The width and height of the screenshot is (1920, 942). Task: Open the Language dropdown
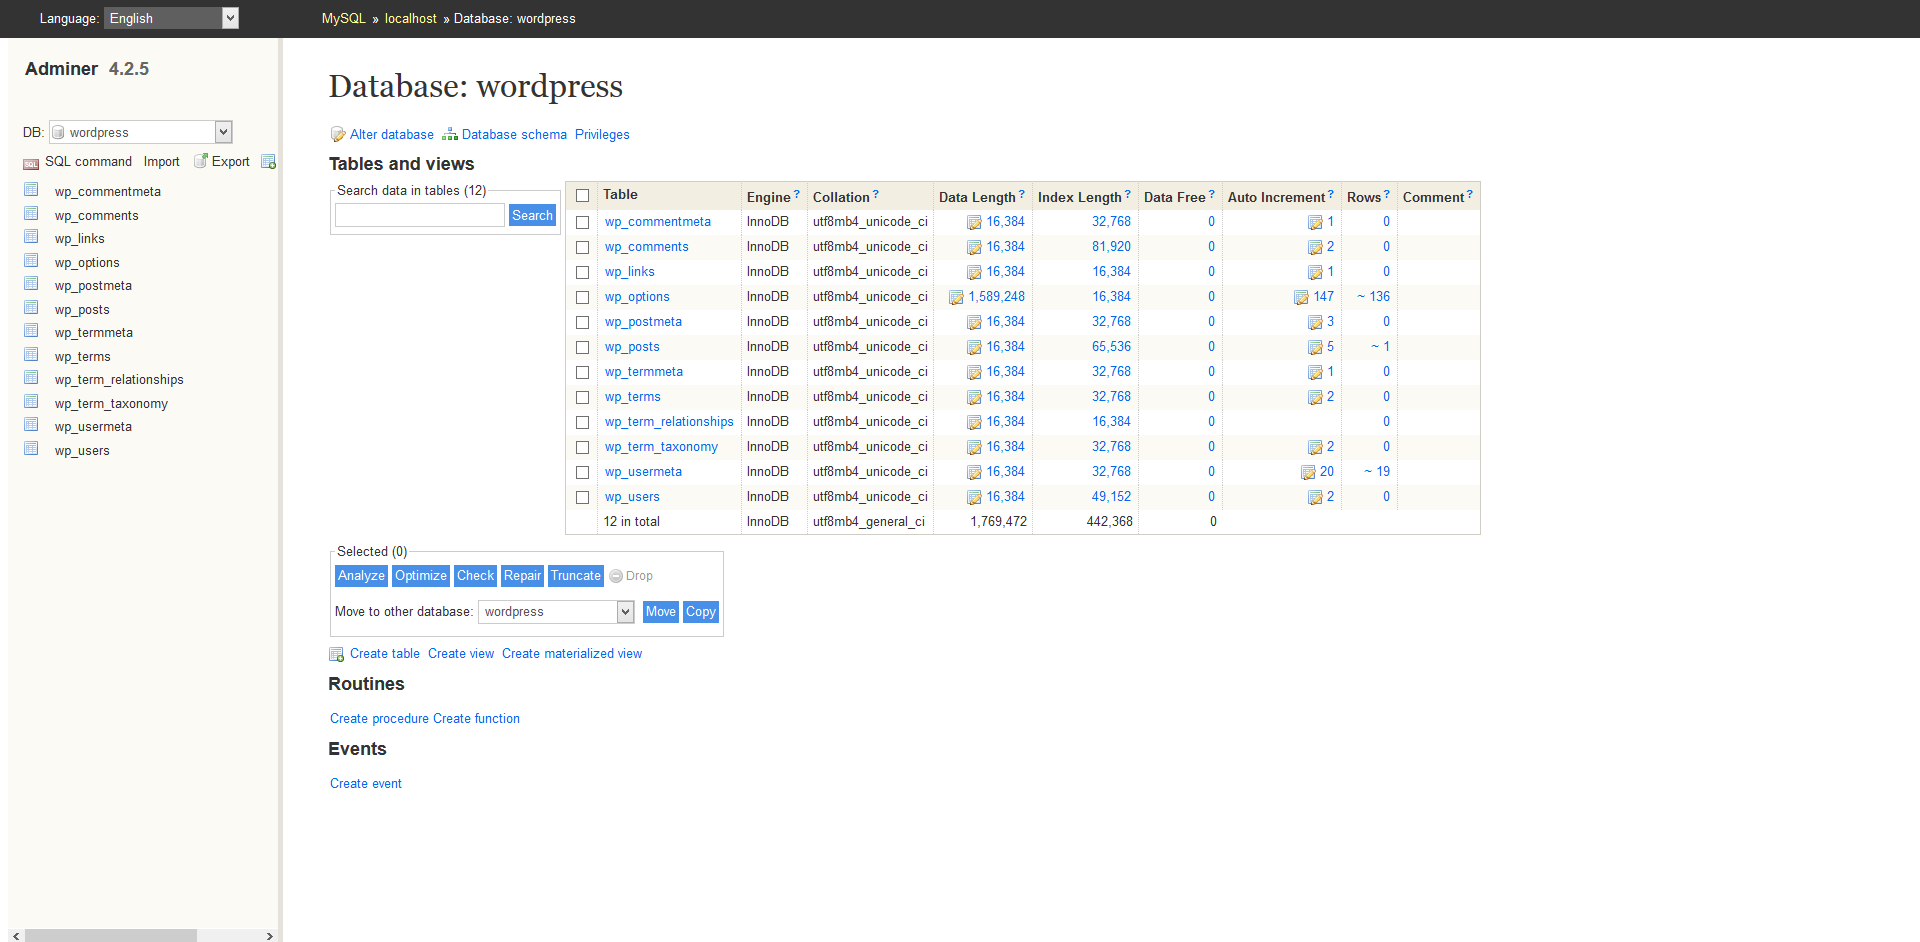pyautogui.click(x=170, y=18)
